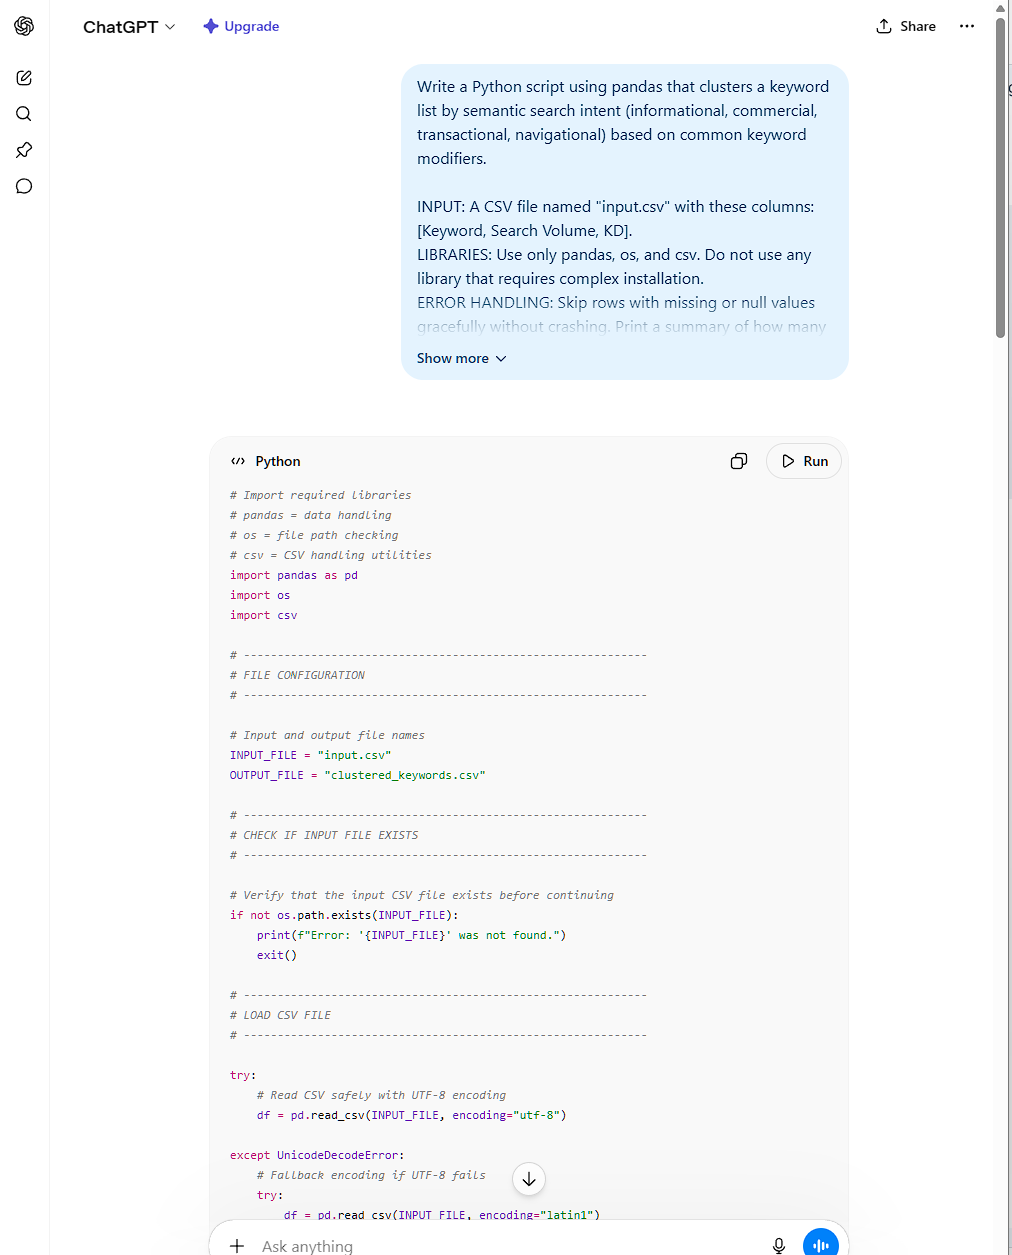Screen dimensions: 1012x1255
Task: Click the OUTPUT_FILE clustered_keywords.csv line
Action: pyautogui.click(x=357, y=775)
